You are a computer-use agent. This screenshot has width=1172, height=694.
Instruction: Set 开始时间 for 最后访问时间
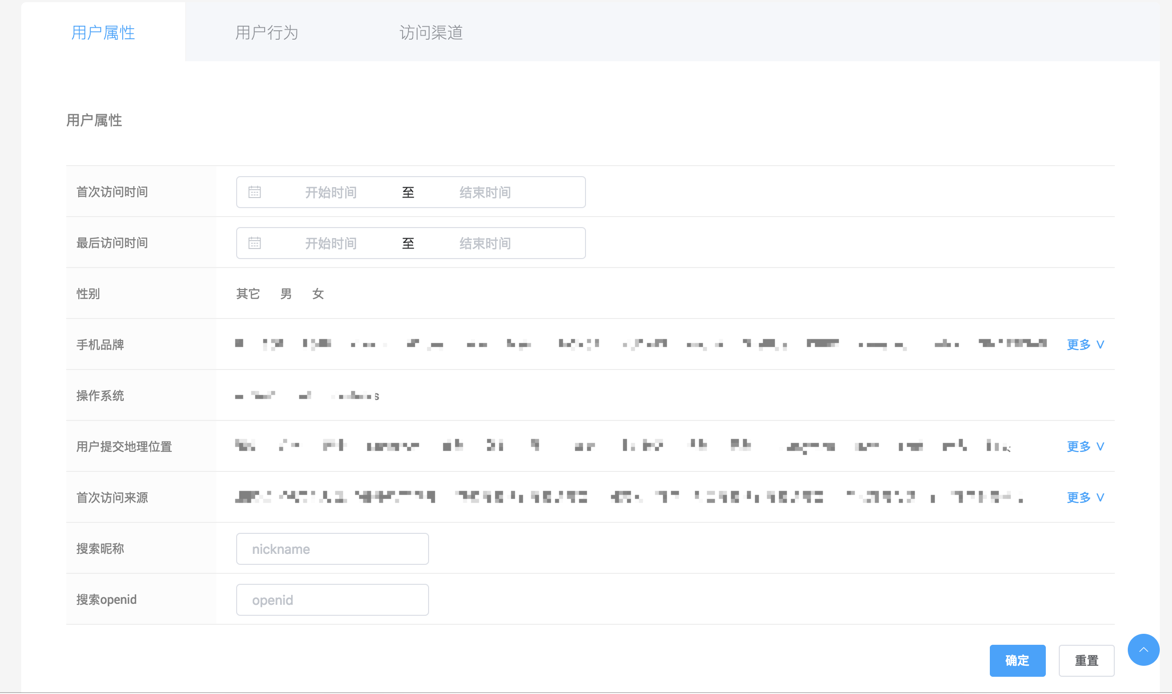click(331, 243)
